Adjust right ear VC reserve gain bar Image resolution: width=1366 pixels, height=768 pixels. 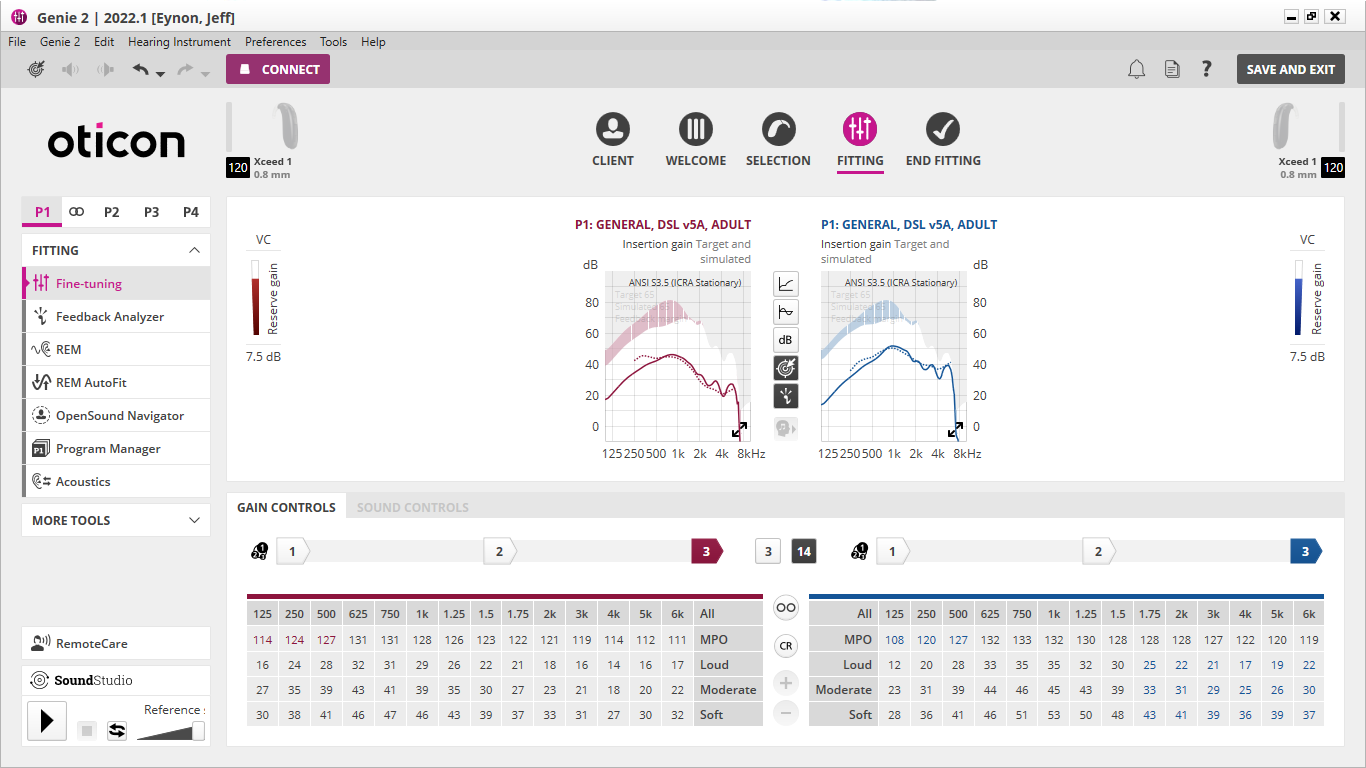(x=255, y=298)
